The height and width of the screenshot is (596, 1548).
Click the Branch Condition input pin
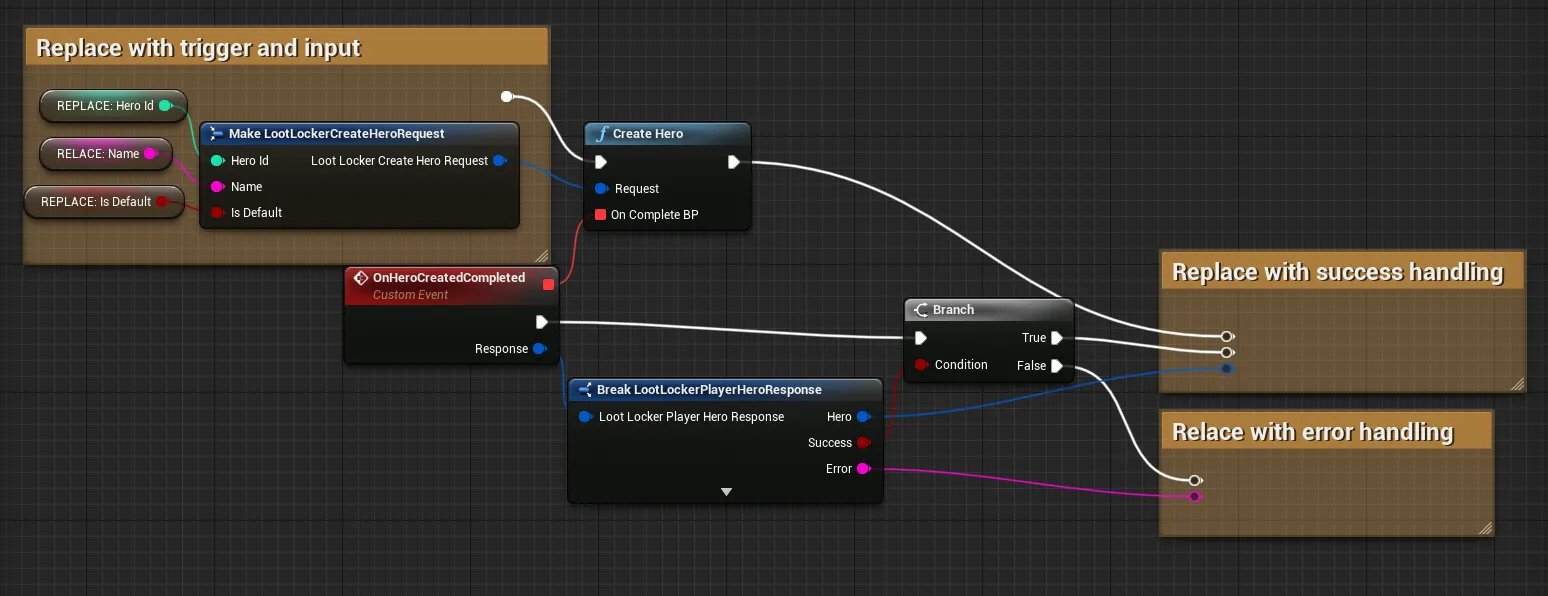tap(921, 364)
